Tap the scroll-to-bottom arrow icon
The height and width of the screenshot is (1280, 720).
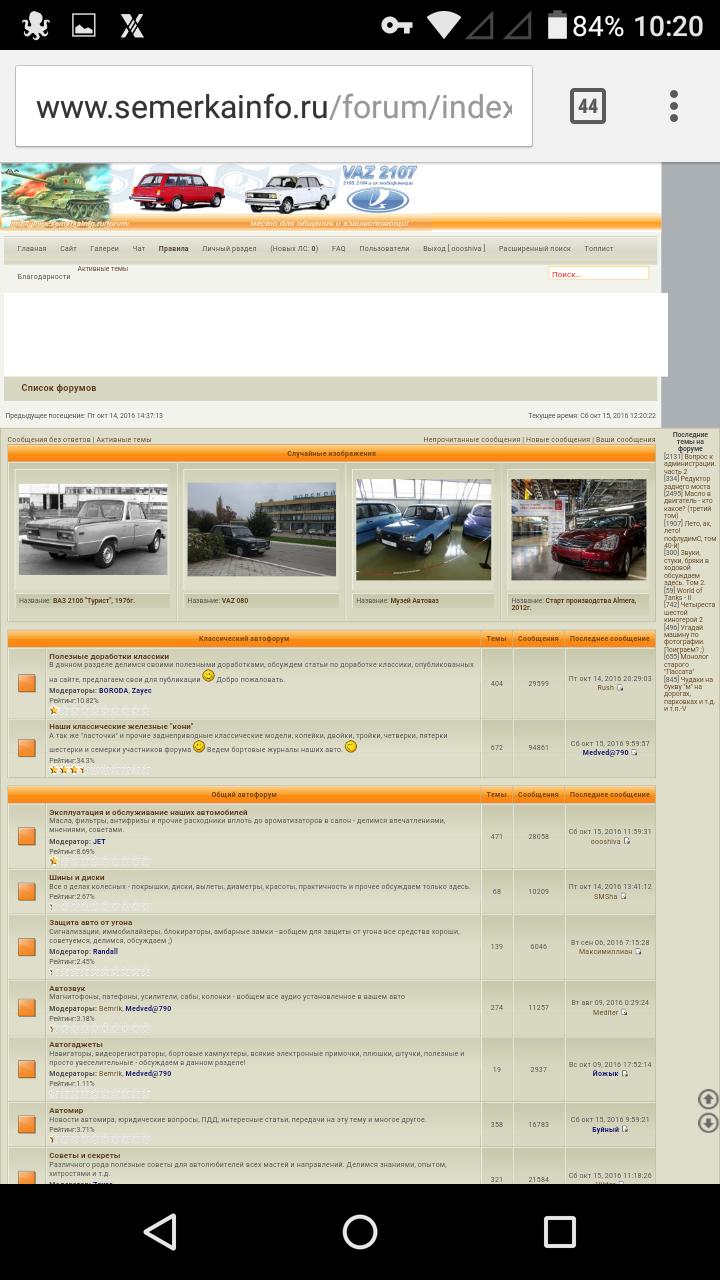tap(708, 1123)
